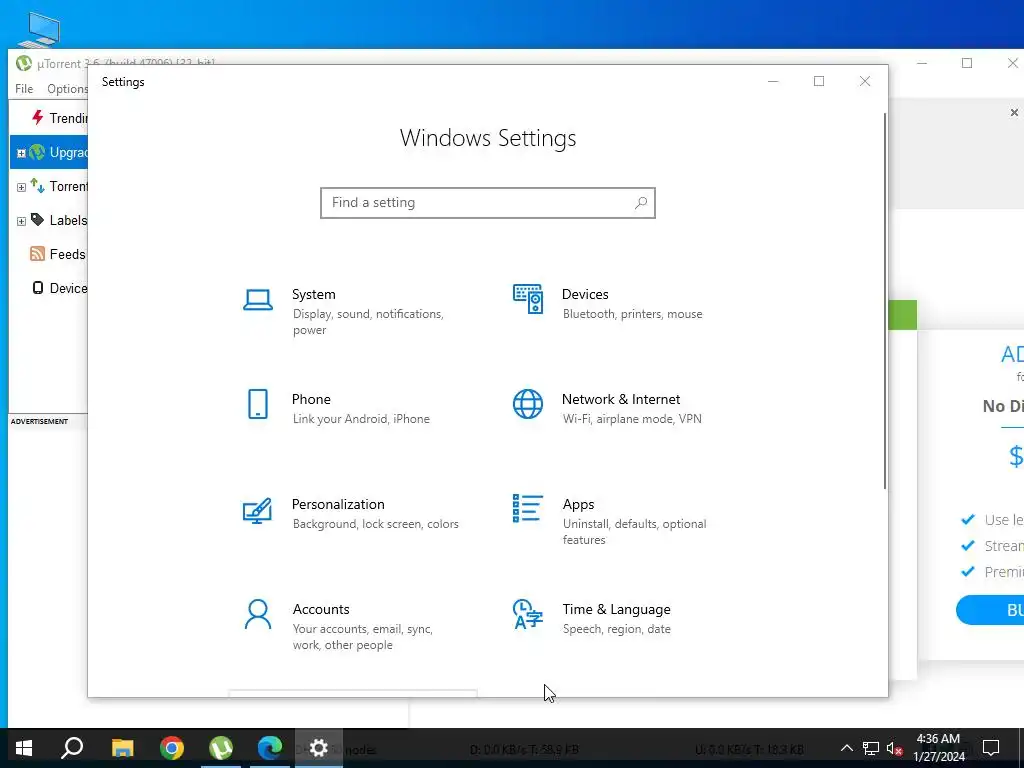This screenshot has width=1024, height=768.
Task: Click the uTorrent Labels tag icon
Action: pyautogui.click(x=37, y=219)
